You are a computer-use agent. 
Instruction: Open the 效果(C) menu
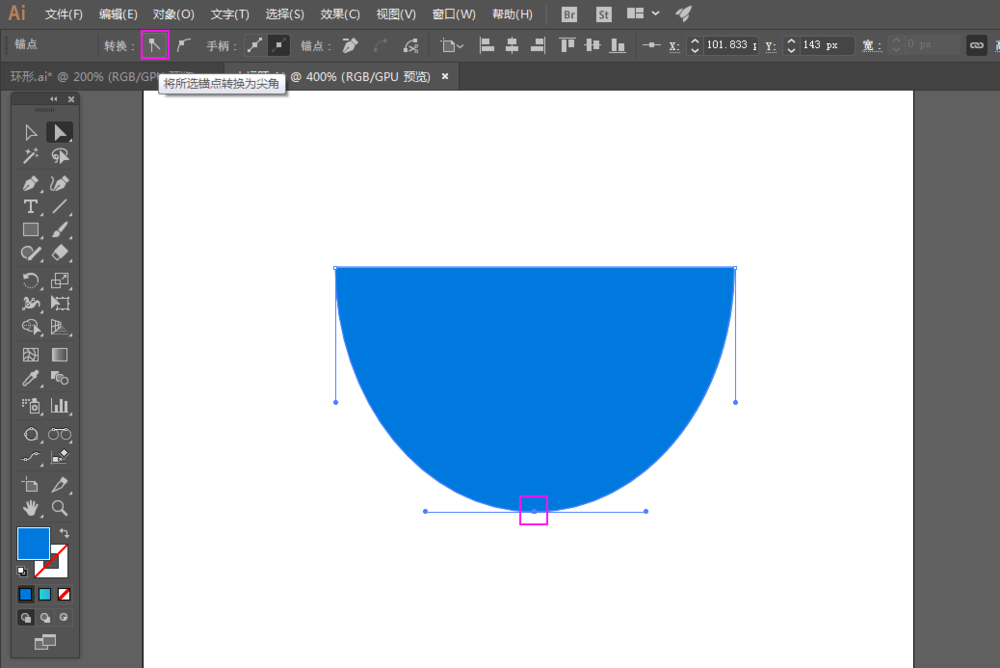(x=340, y=14)
